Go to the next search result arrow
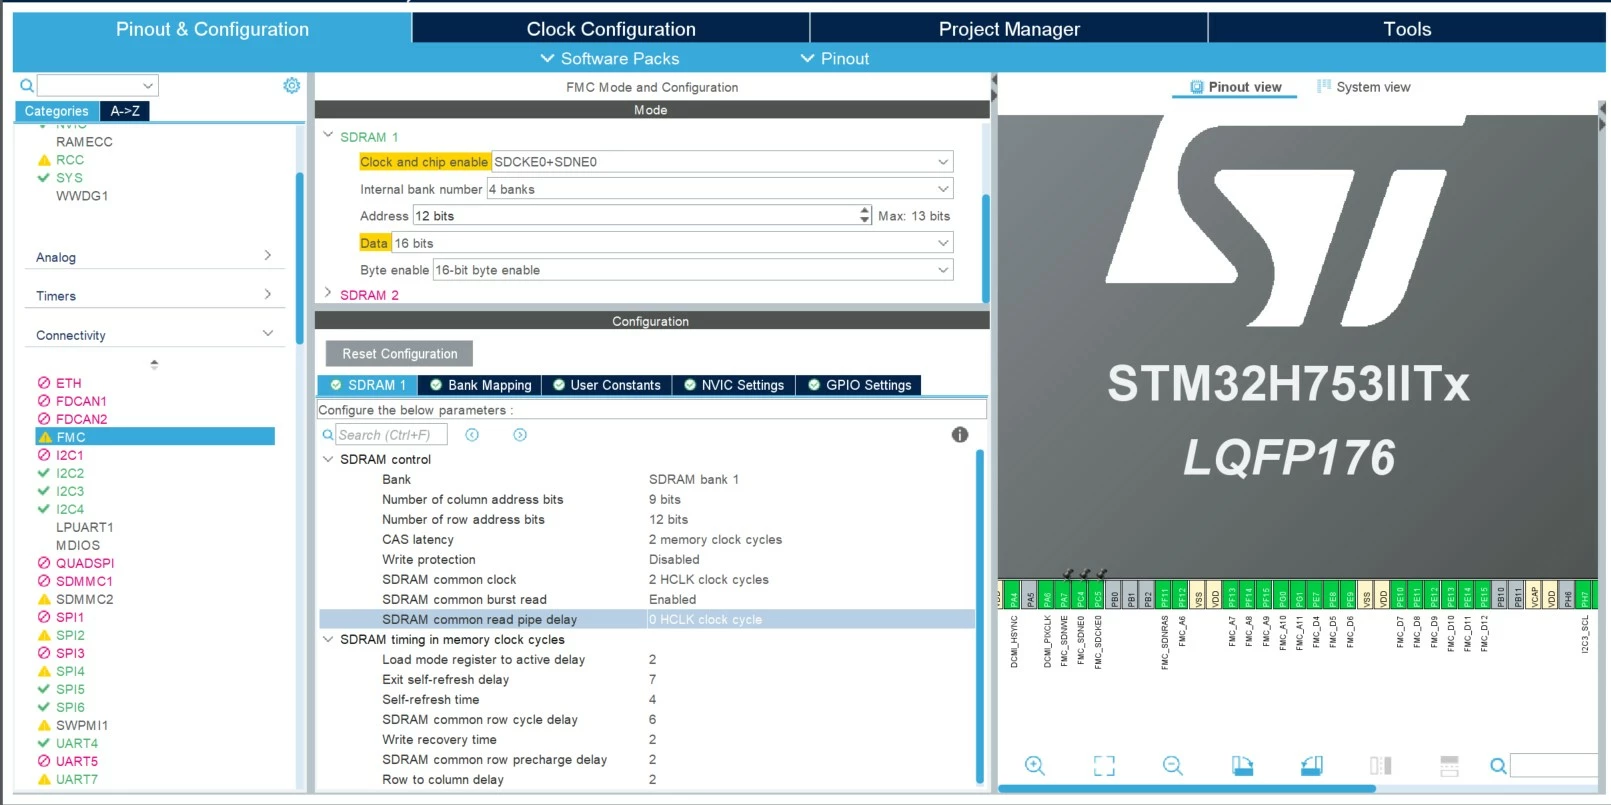1611x805 pixels. 520,435
